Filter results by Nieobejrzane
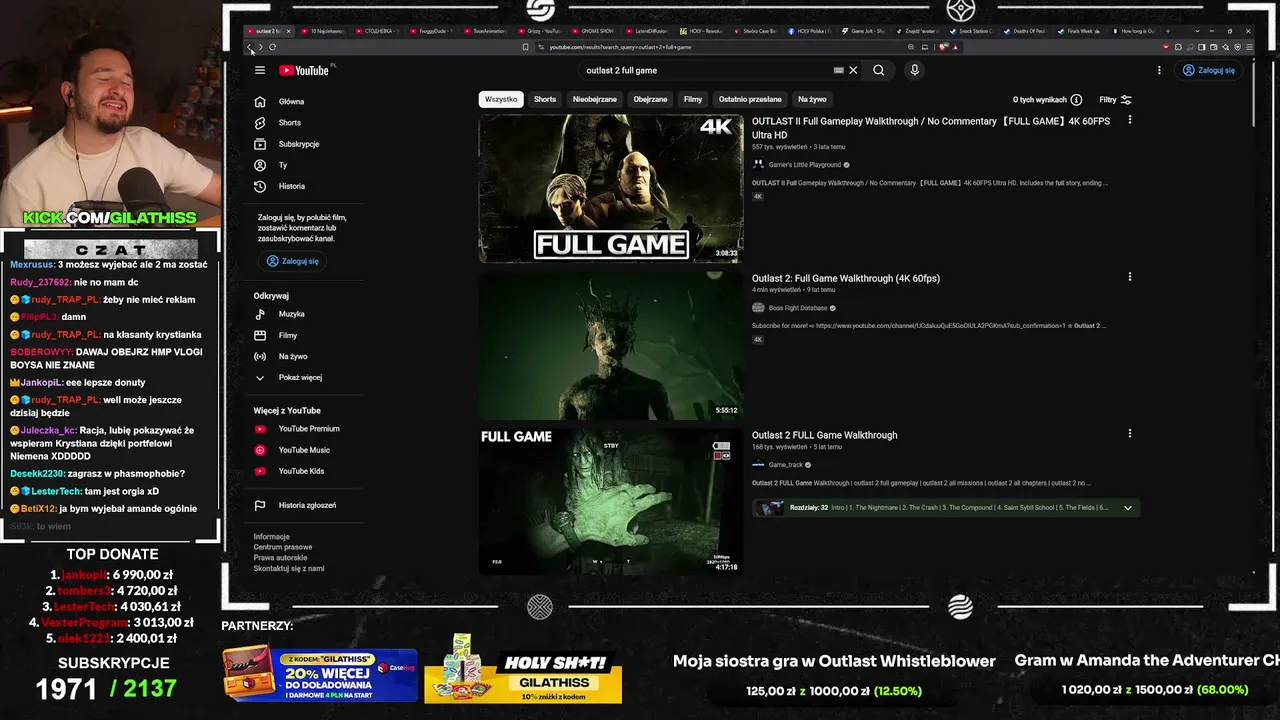 (x=594, y=100)
